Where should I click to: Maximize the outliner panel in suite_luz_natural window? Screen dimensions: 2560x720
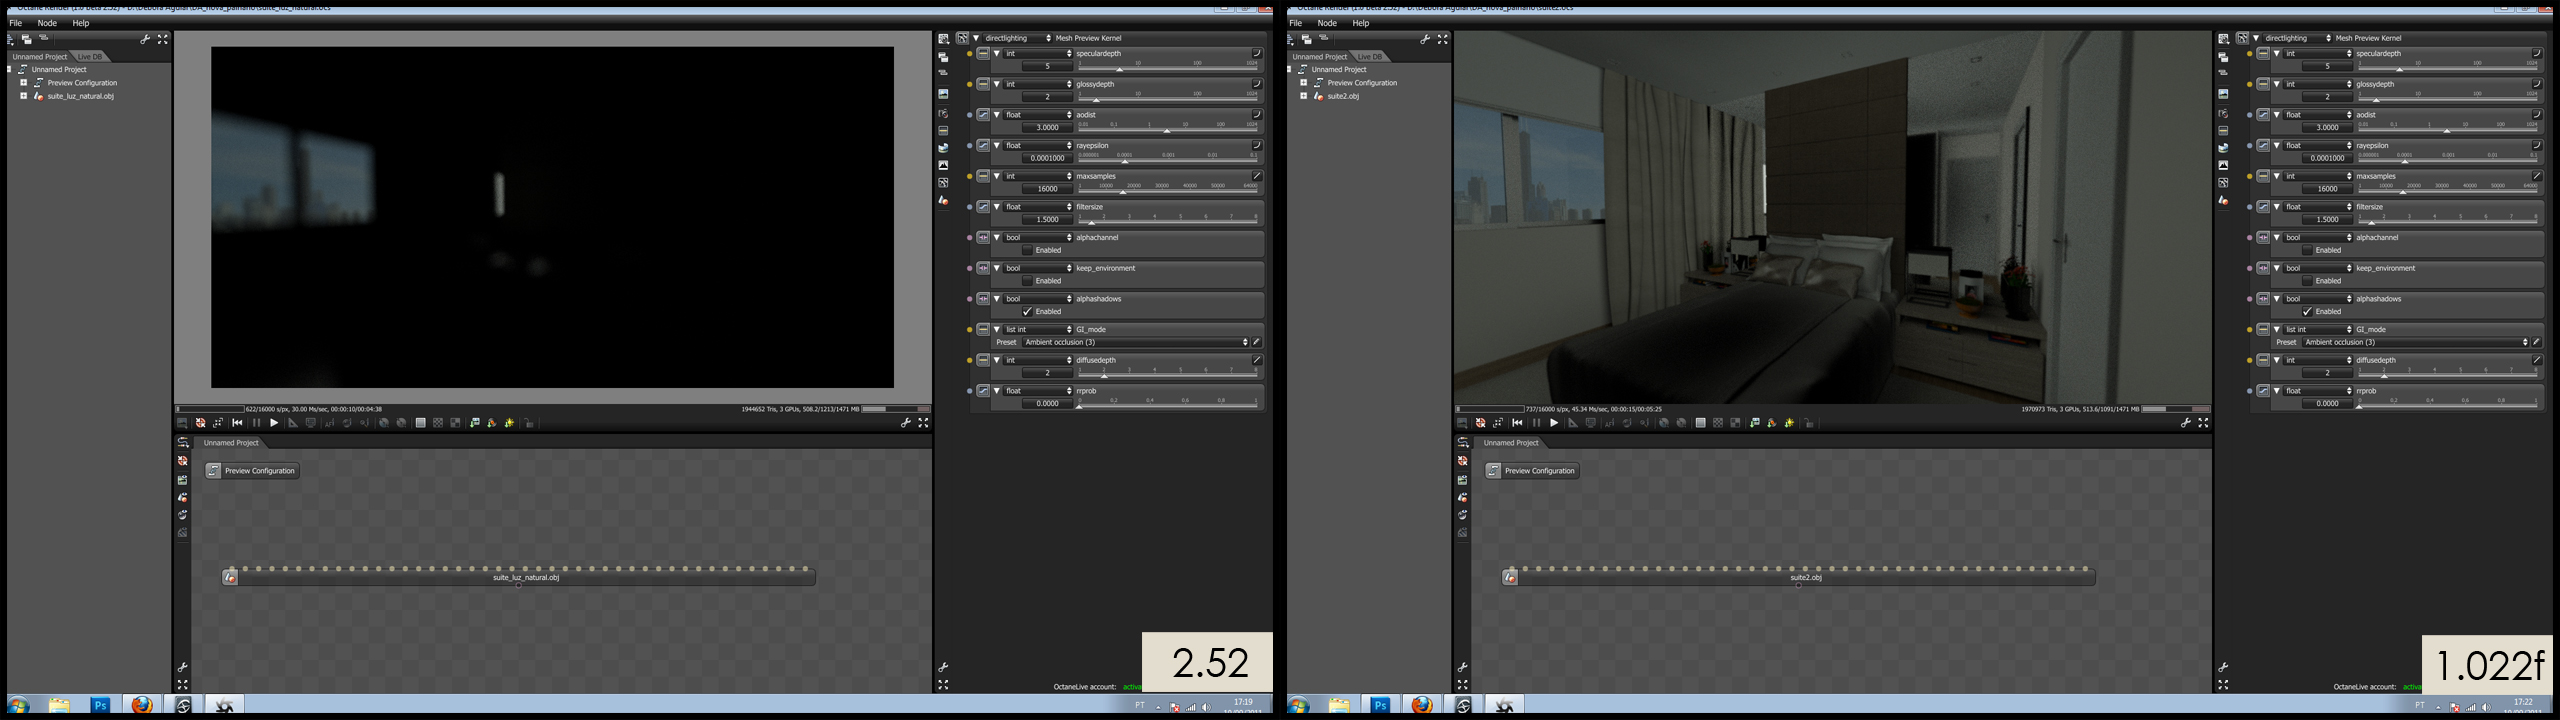pos(163,39)
